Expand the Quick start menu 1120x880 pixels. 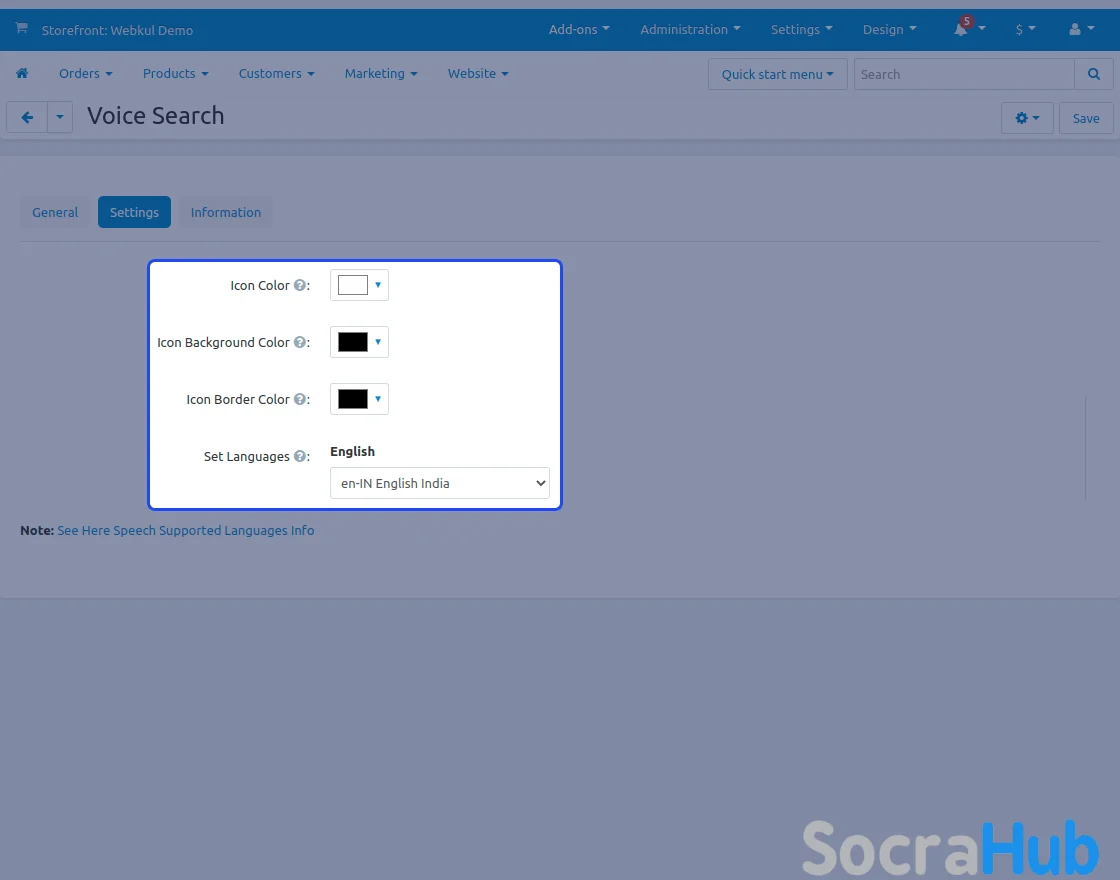tap(777, 74)
